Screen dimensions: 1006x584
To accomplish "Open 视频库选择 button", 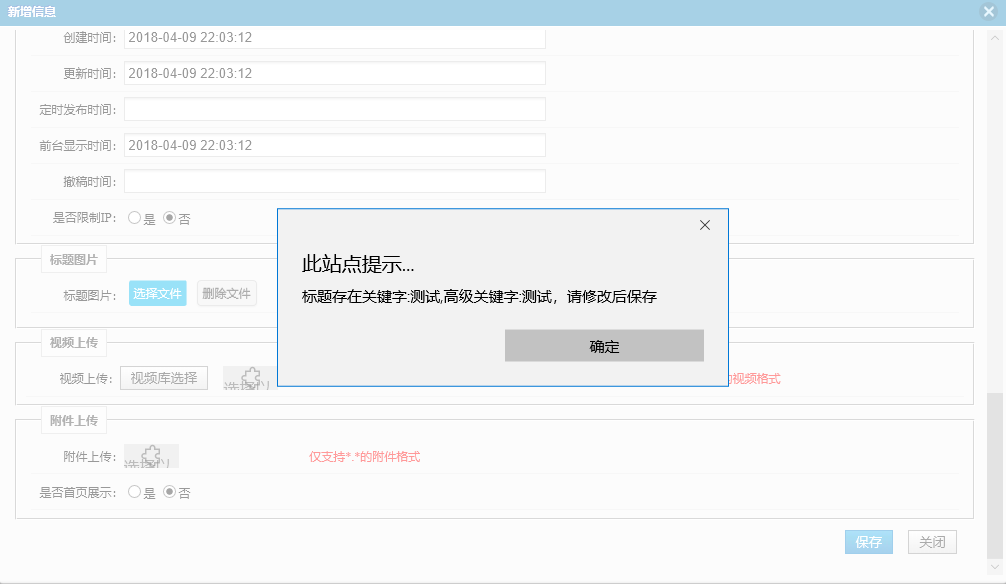I will (164, 378).
